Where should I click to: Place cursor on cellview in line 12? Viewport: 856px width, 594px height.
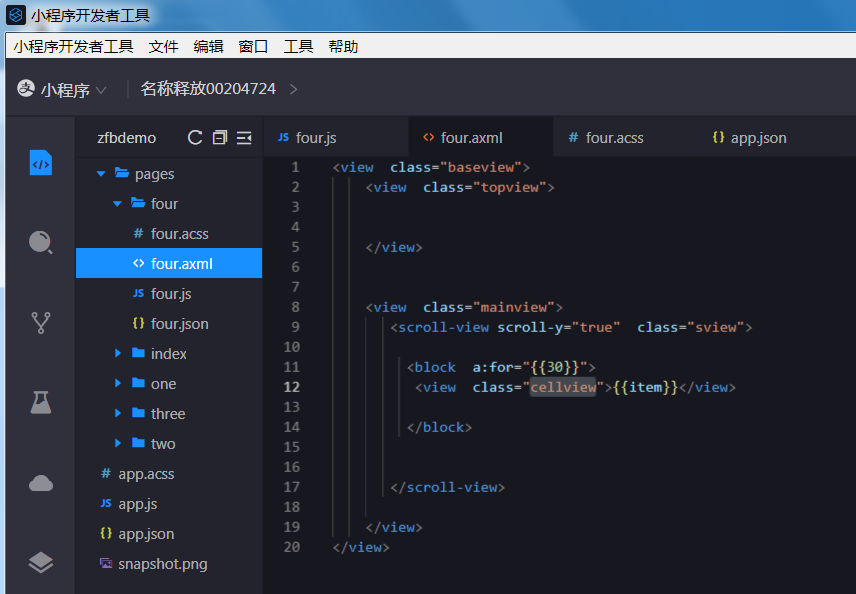[x=563, y=387]
